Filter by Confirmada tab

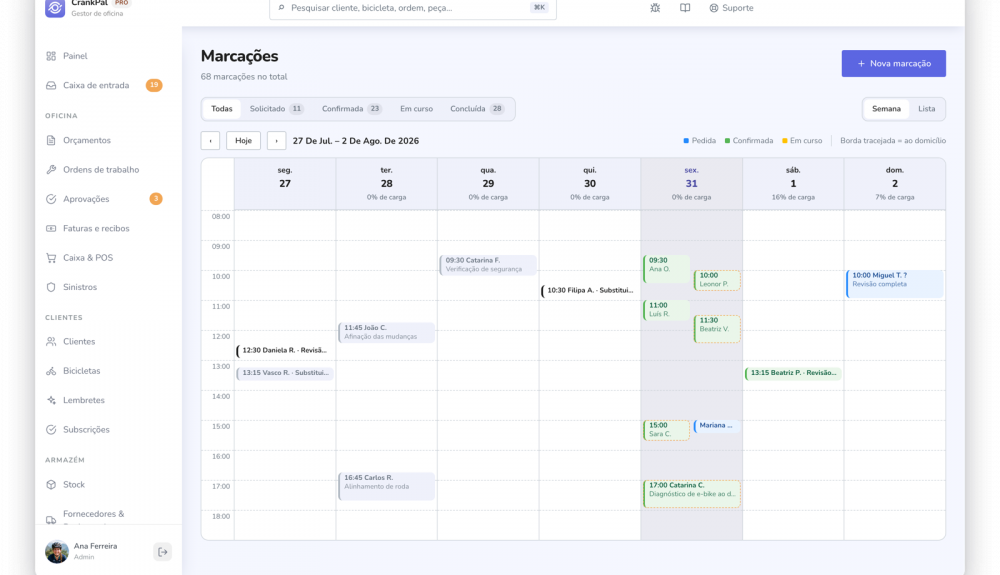[351, 109]
